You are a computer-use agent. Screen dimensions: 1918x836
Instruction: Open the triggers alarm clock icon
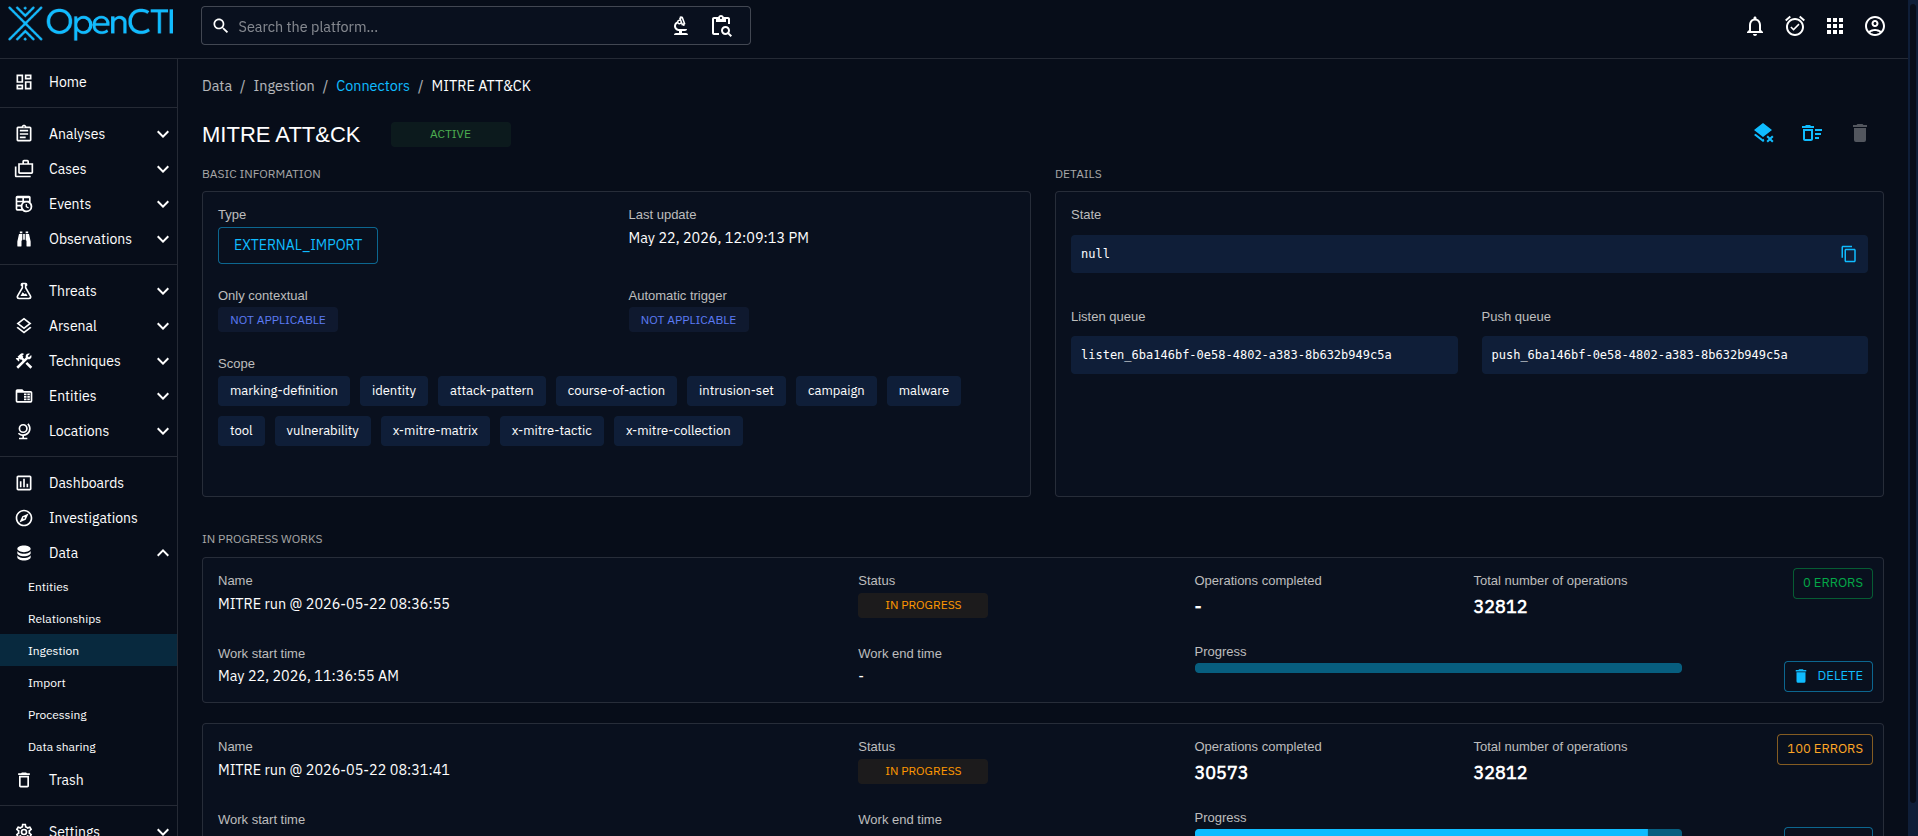coord(1795,26)
